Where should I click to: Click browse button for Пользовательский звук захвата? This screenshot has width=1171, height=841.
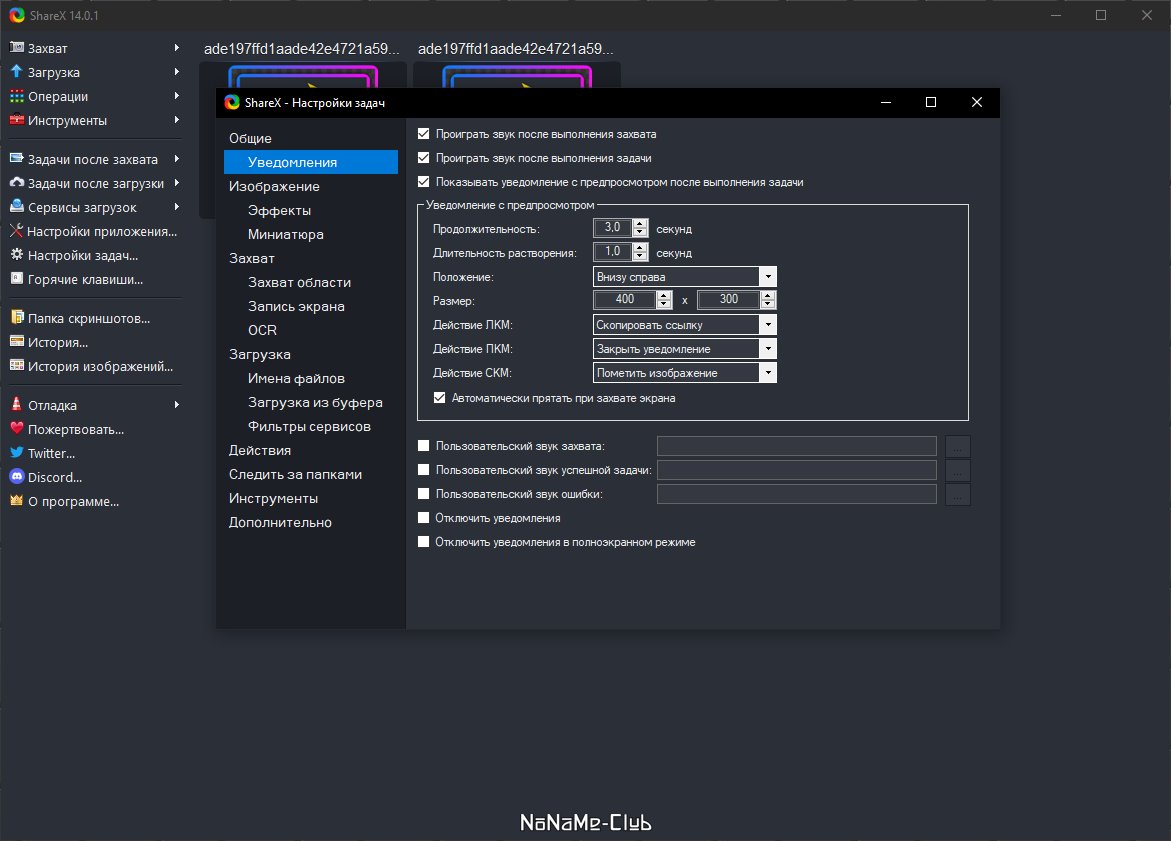point(958,446)
